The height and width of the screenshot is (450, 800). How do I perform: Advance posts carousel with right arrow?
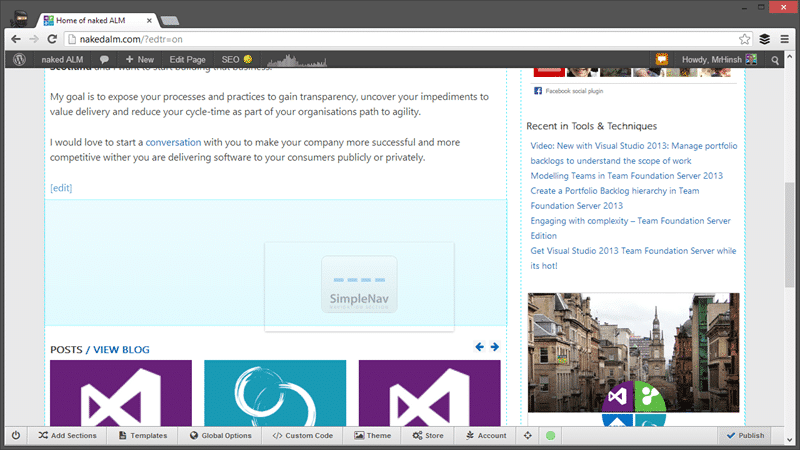click(494, 347)
